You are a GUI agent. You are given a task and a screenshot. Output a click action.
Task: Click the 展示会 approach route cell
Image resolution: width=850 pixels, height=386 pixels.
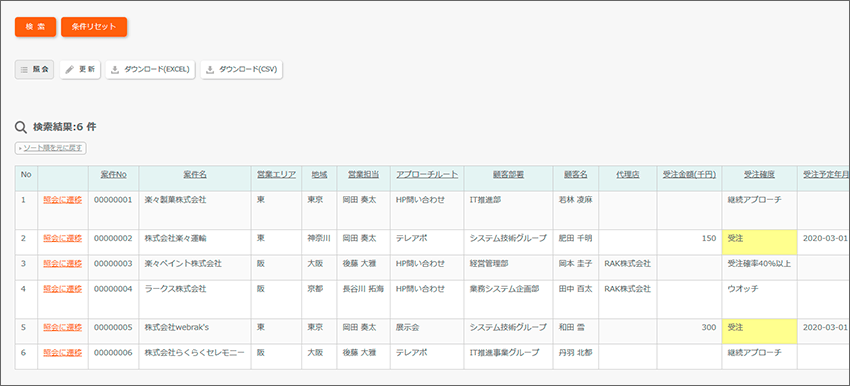pos(427,331)
